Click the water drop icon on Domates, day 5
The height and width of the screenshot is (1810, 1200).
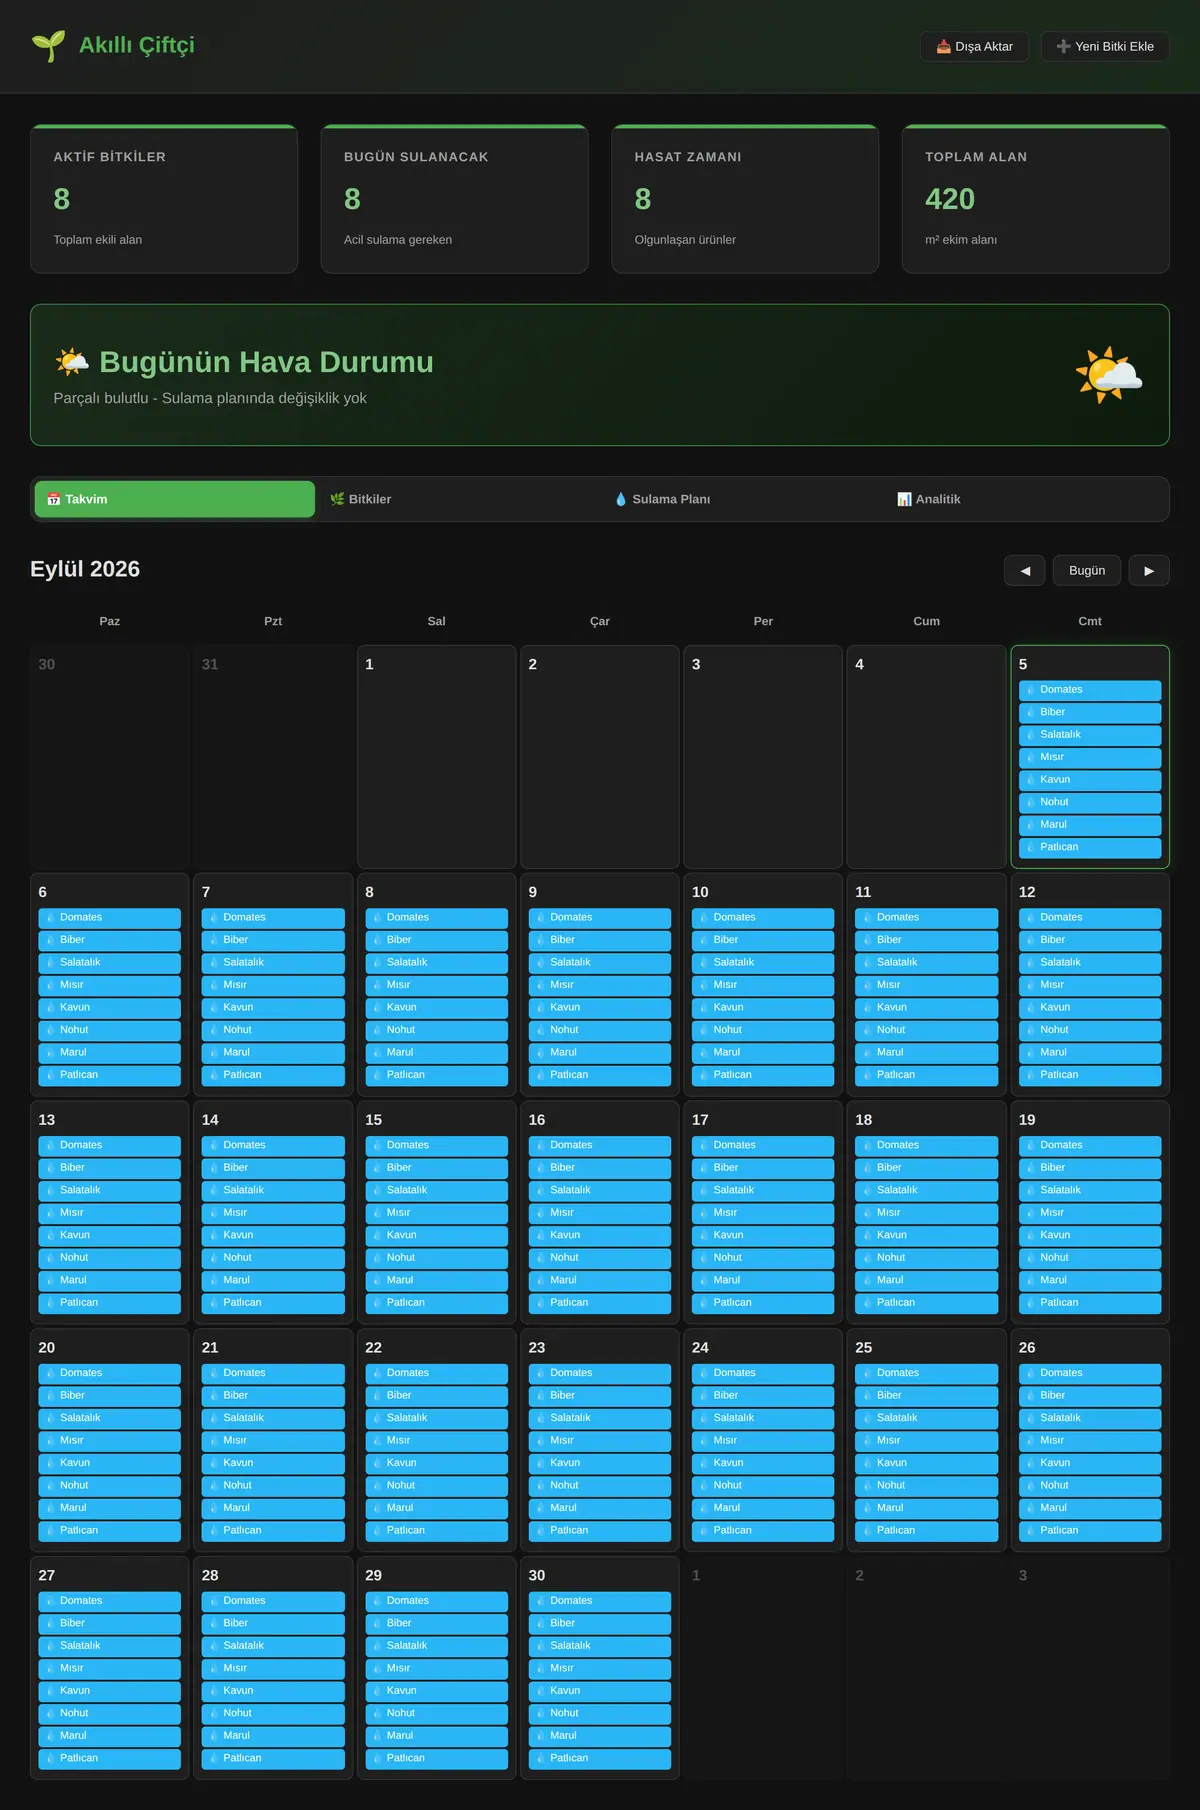coord(1030,690)
